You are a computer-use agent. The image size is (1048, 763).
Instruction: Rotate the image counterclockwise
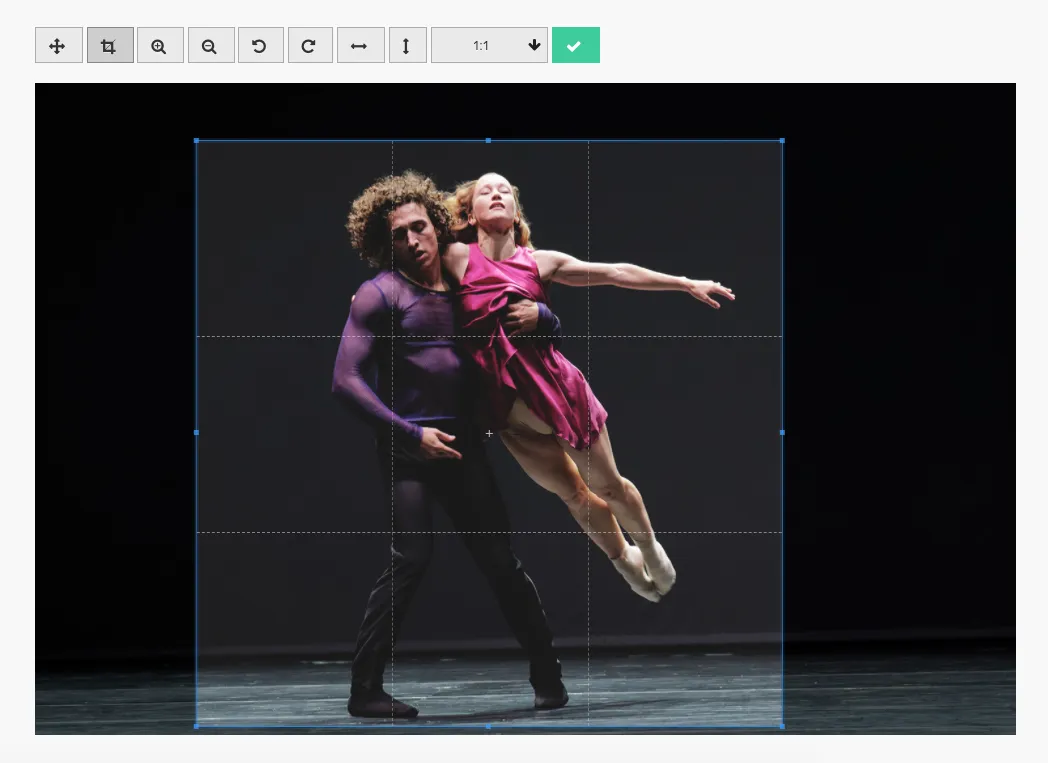[261, 45]
